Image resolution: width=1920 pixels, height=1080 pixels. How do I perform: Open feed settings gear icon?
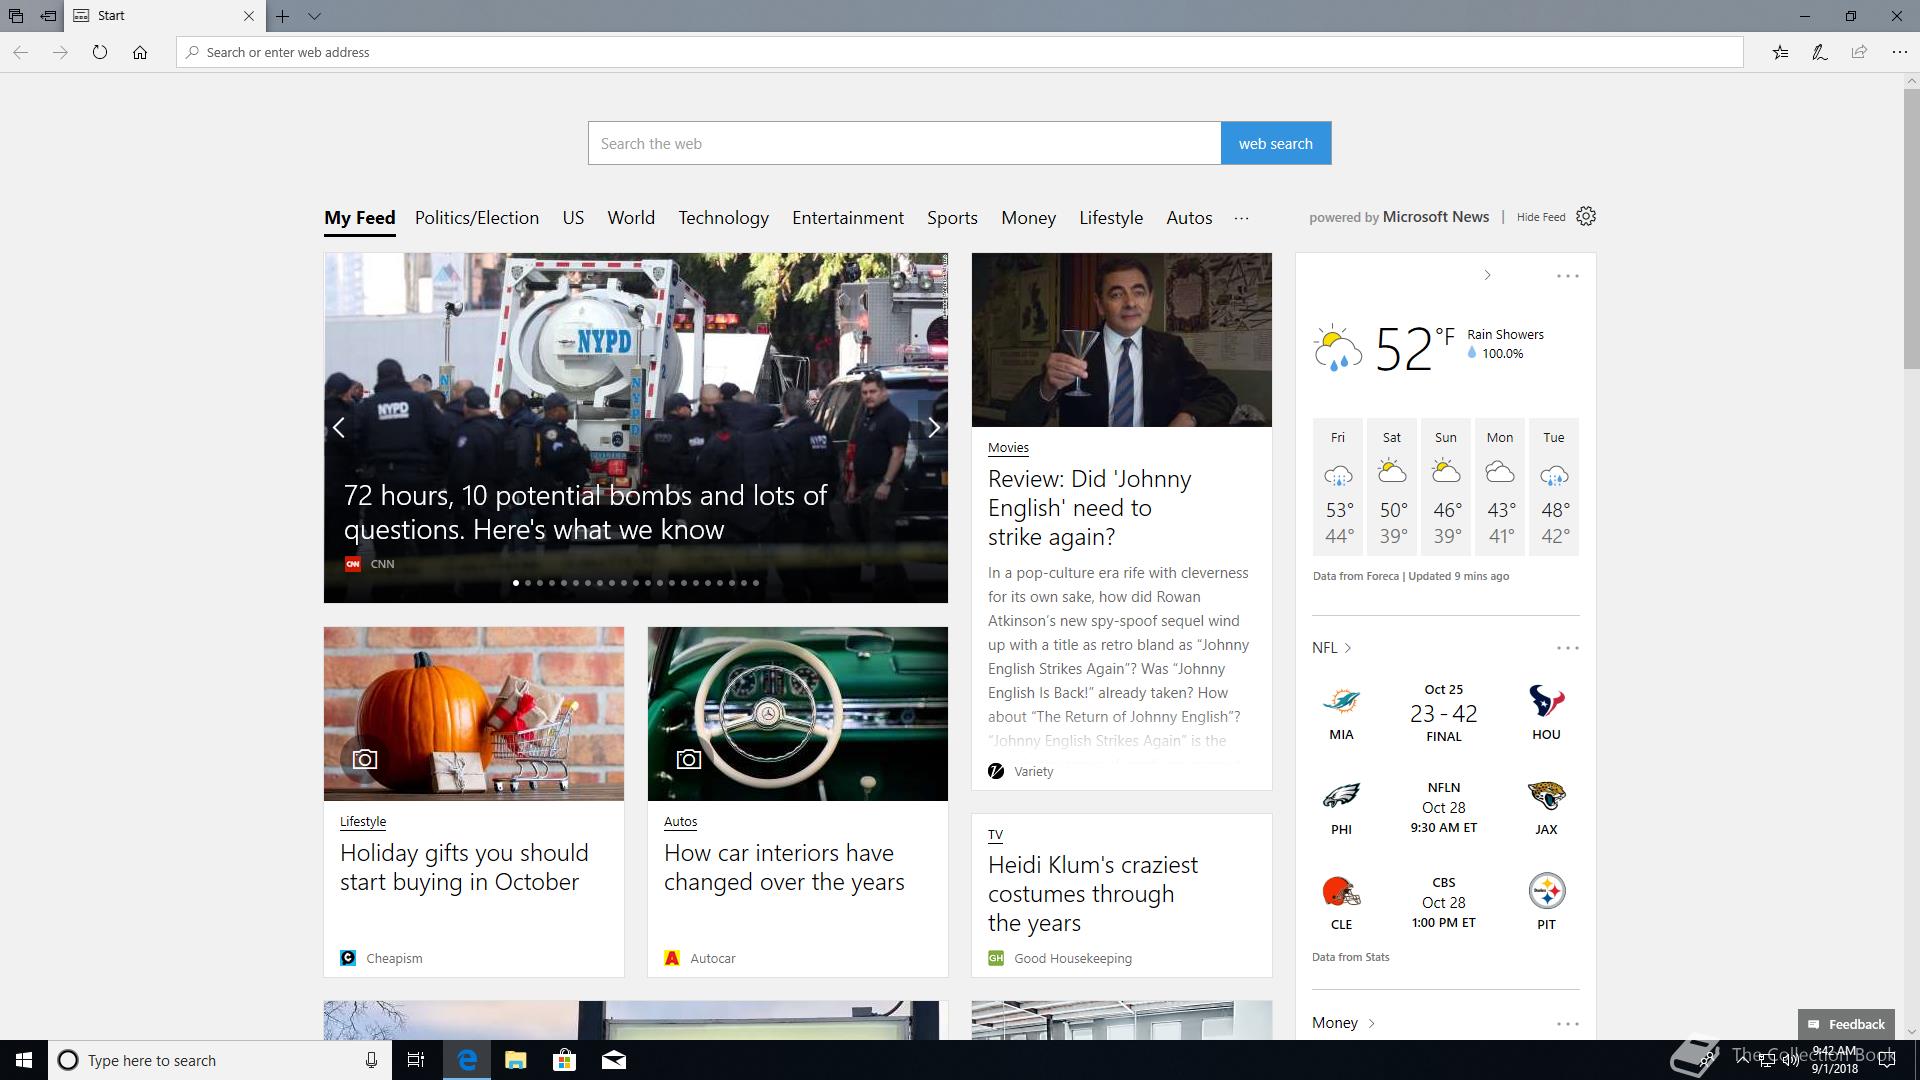[1586, 216]
